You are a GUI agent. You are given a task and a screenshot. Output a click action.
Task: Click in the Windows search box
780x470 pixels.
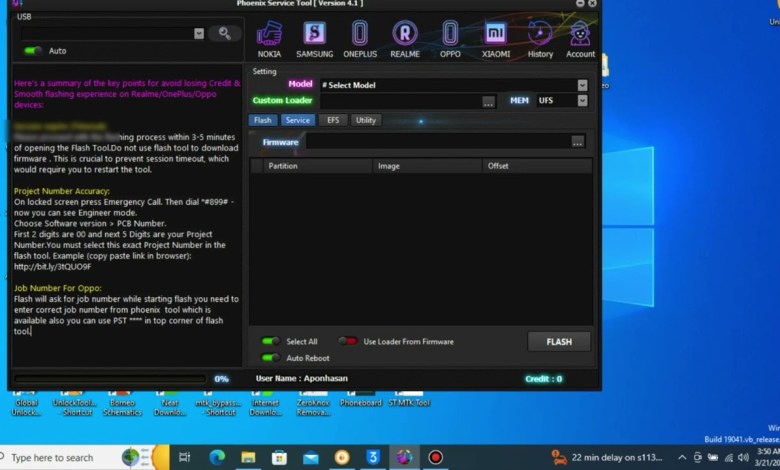(x=59, y=458)
